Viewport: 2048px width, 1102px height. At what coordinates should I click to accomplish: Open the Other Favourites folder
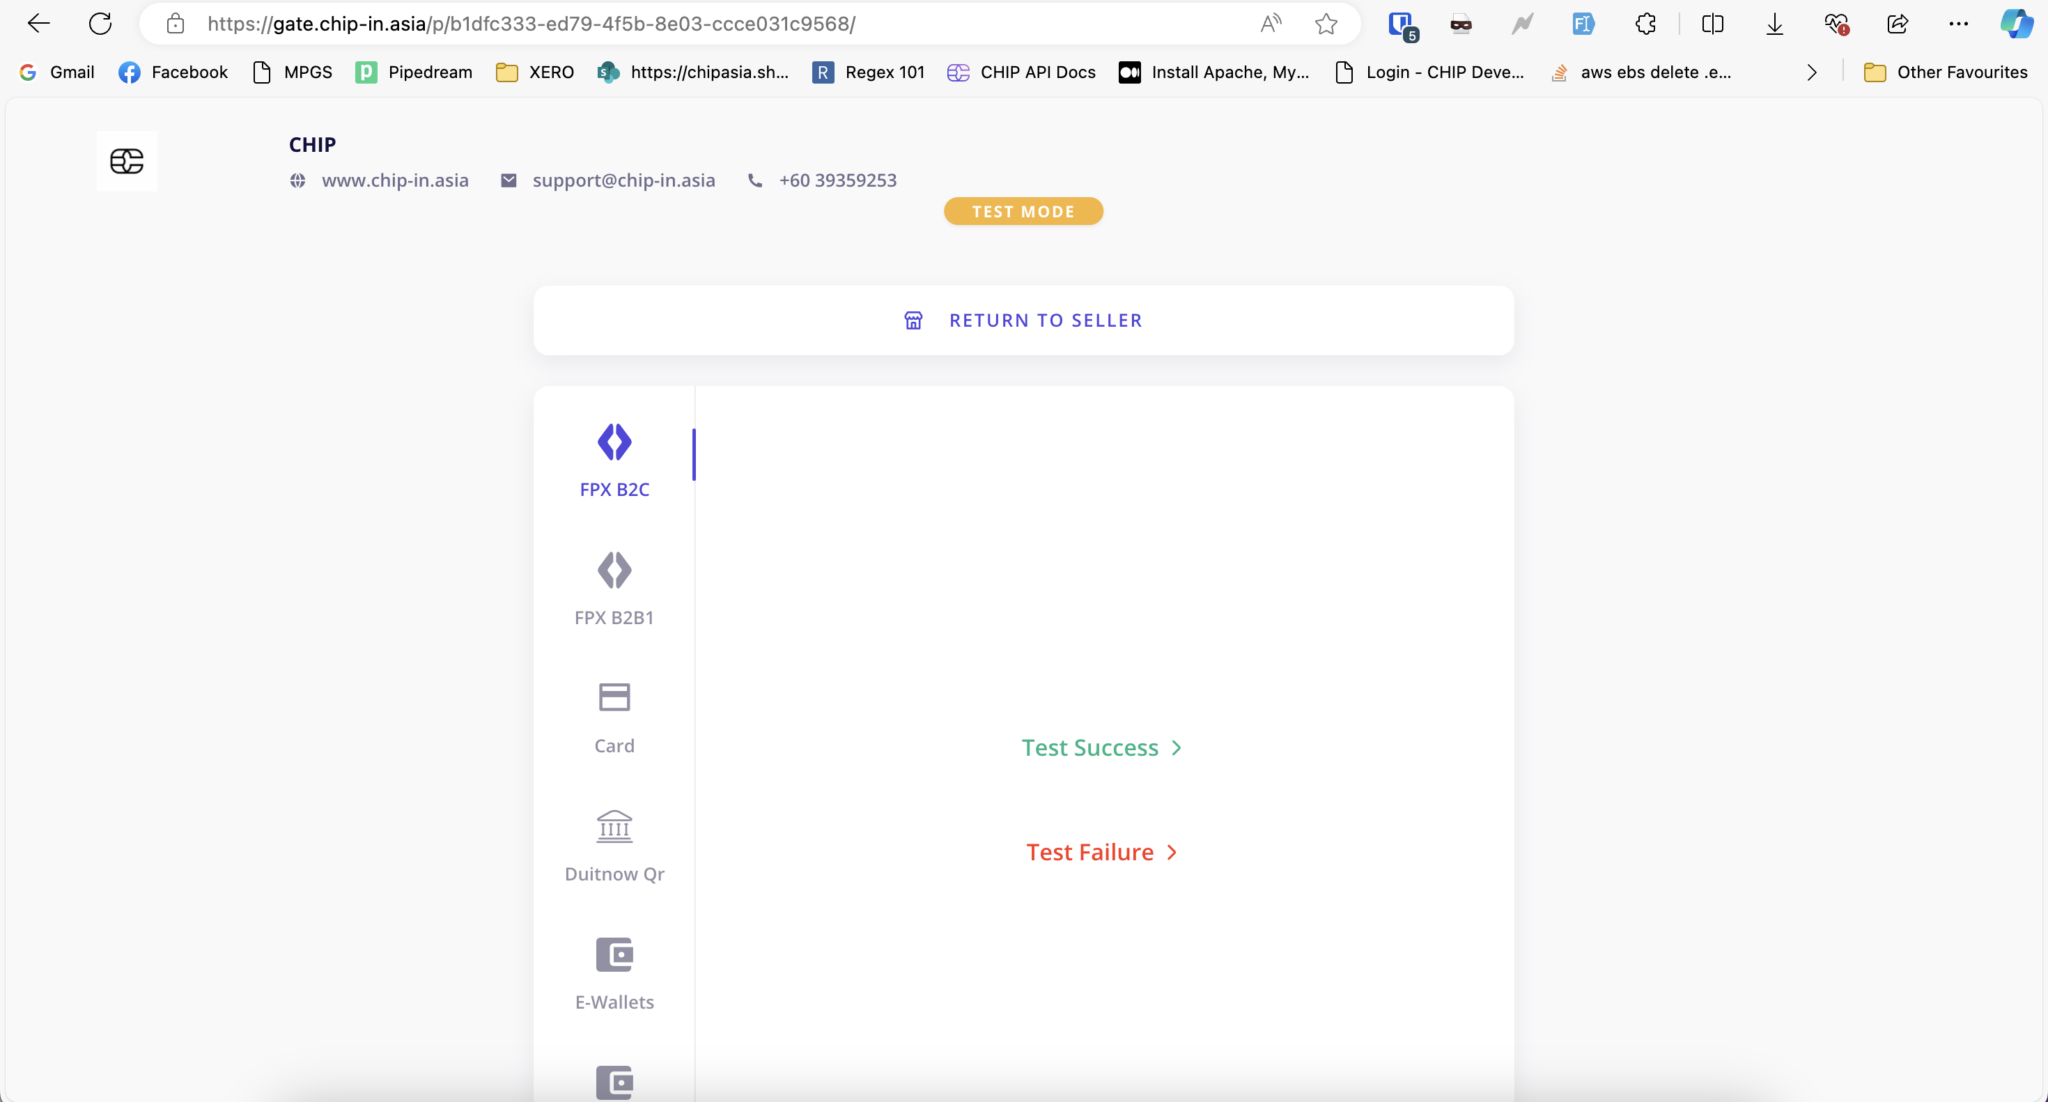click(x=1946, y=72)
